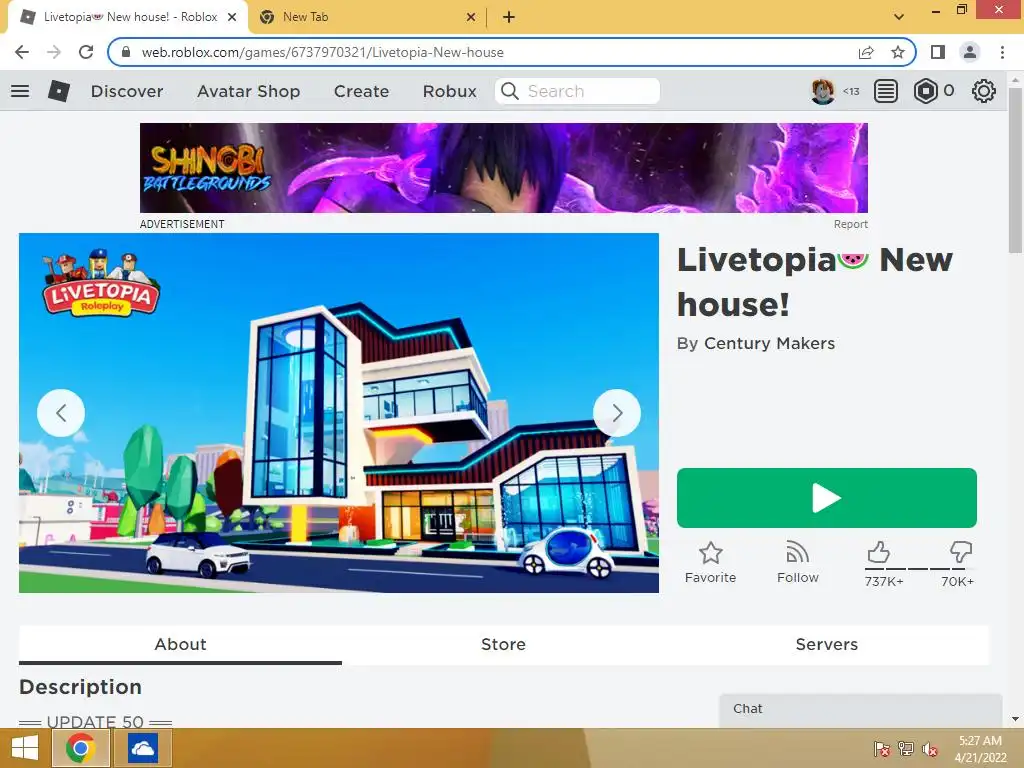Click the Follow feed icon

pyautogui.click(x=797, y=552)
